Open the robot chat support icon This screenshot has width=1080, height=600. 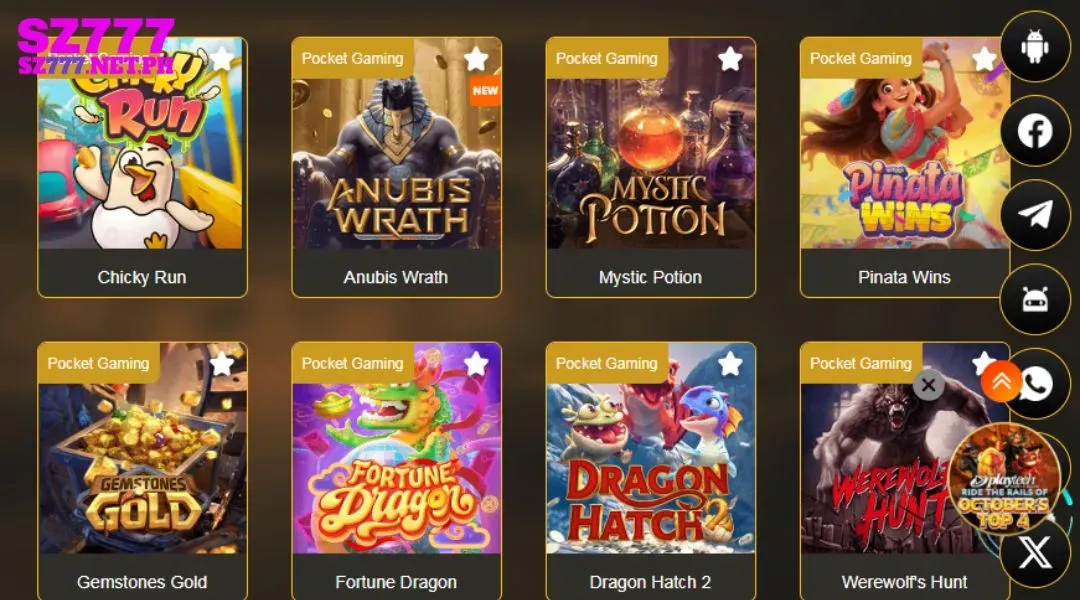click(x=1035, y=299)
